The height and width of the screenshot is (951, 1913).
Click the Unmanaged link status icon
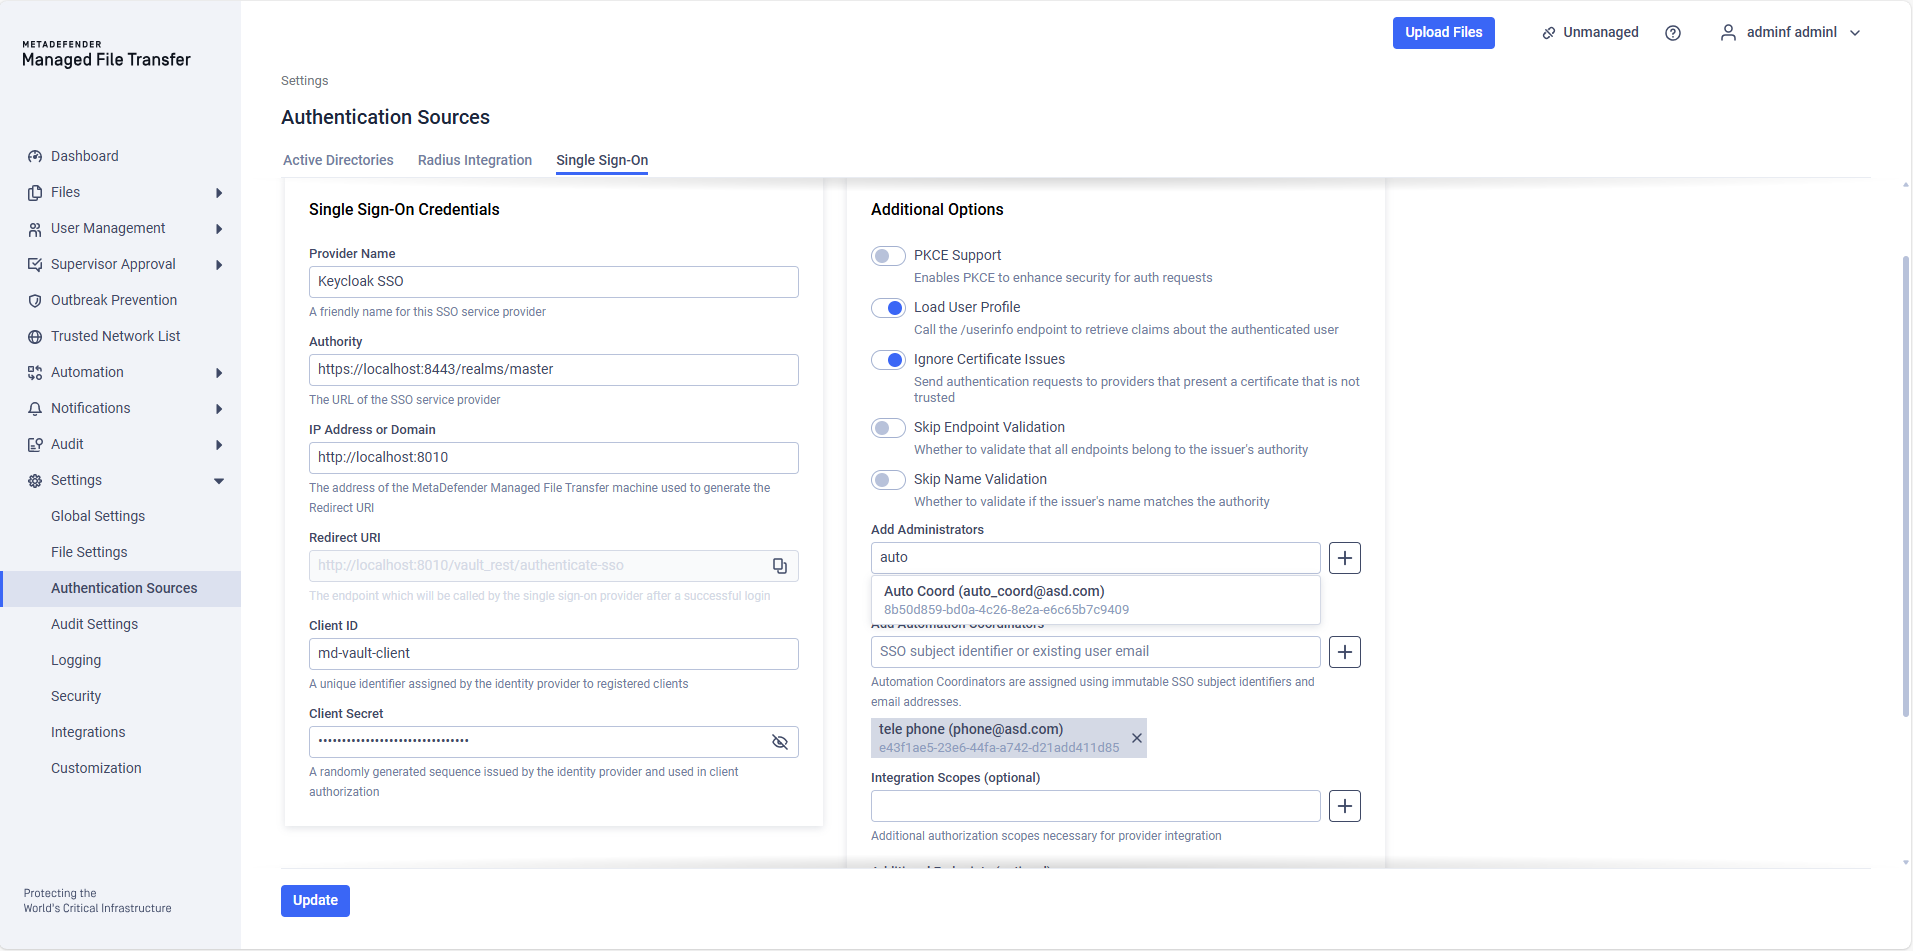[x=1548, y=33]
